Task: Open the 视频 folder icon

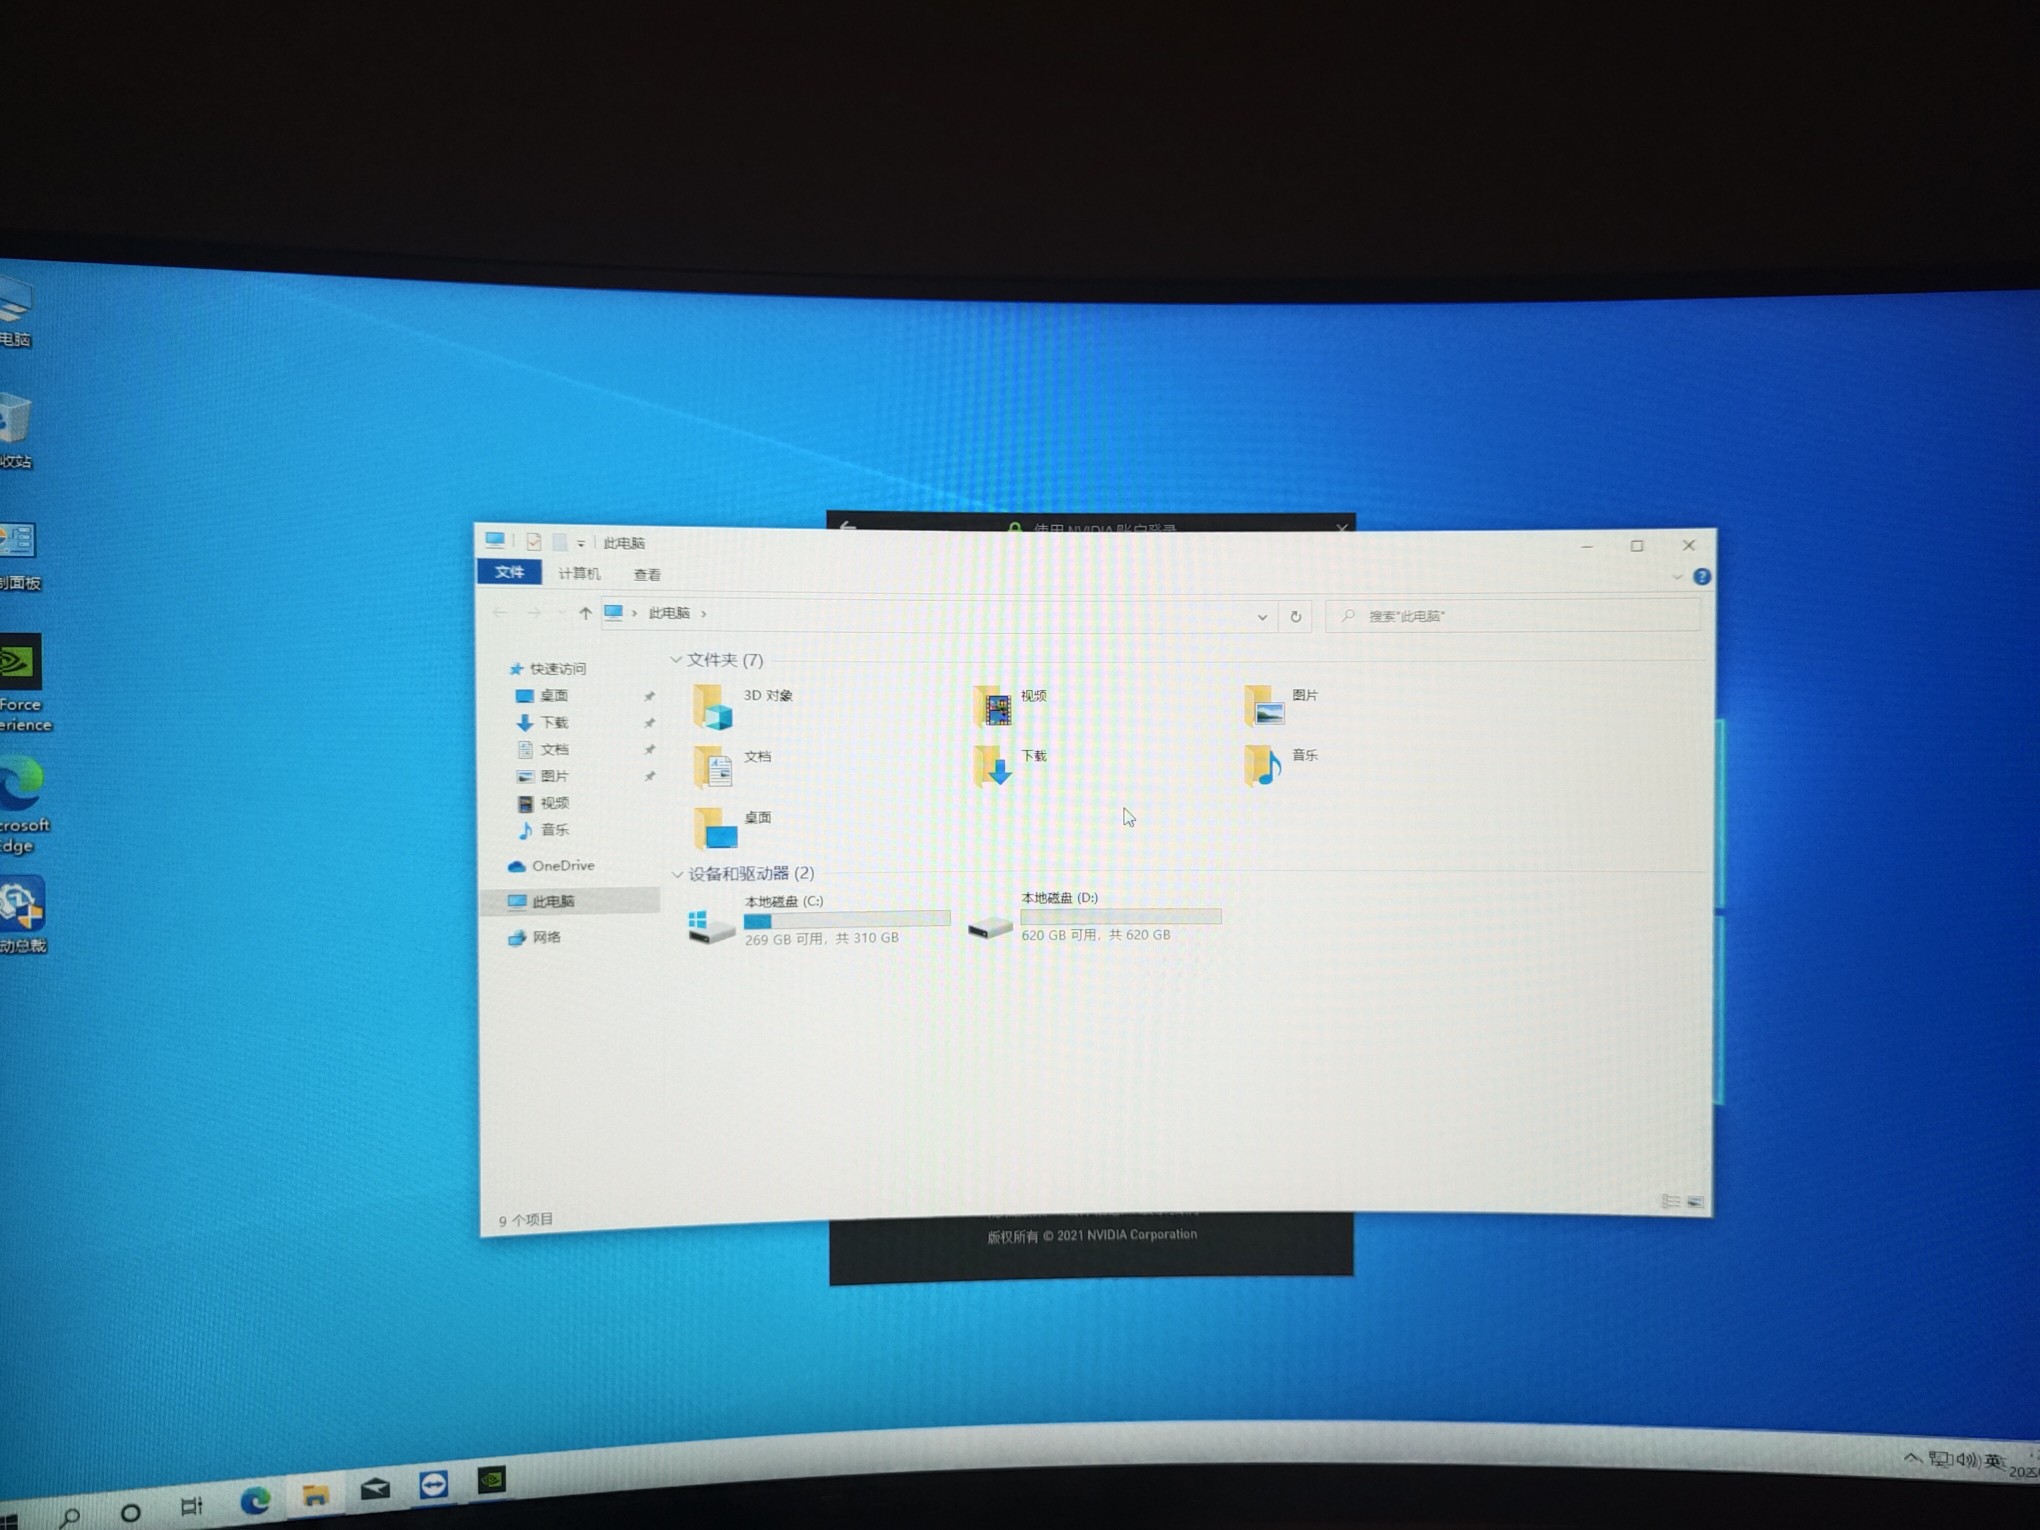Action: [x=994, y=706]
